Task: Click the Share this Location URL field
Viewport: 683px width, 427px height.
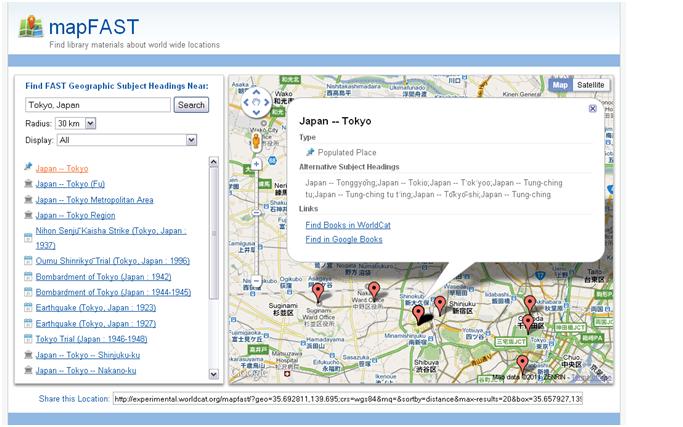Action: pyautogui.click(x=348, y=399)
